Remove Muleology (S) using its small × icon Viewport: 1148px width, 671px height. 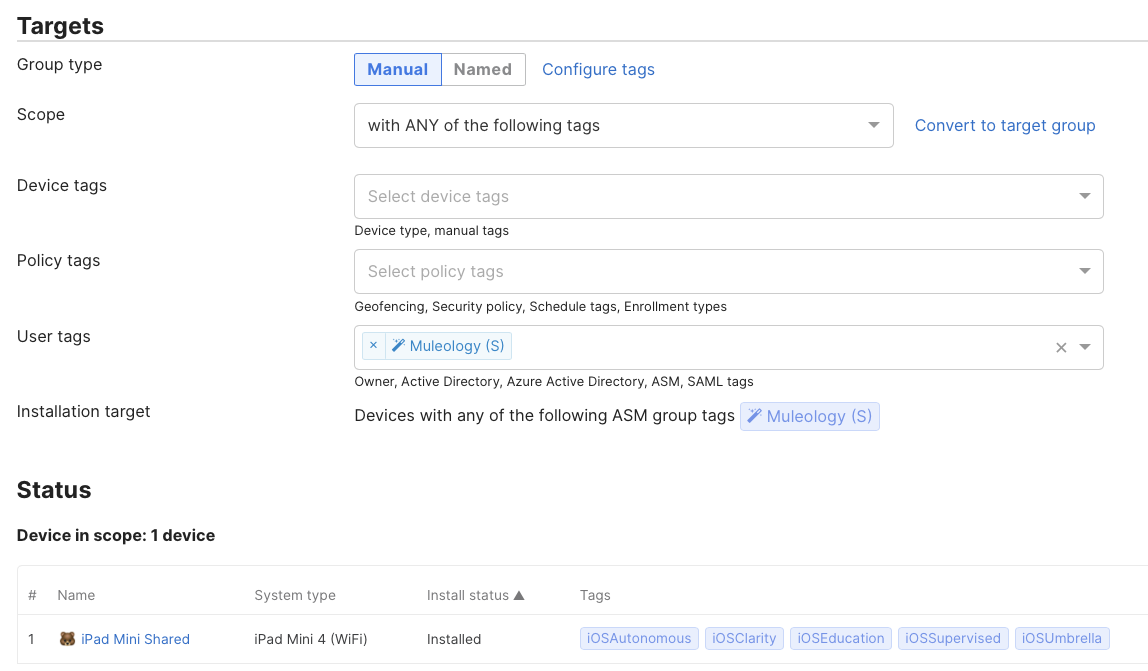373,345
